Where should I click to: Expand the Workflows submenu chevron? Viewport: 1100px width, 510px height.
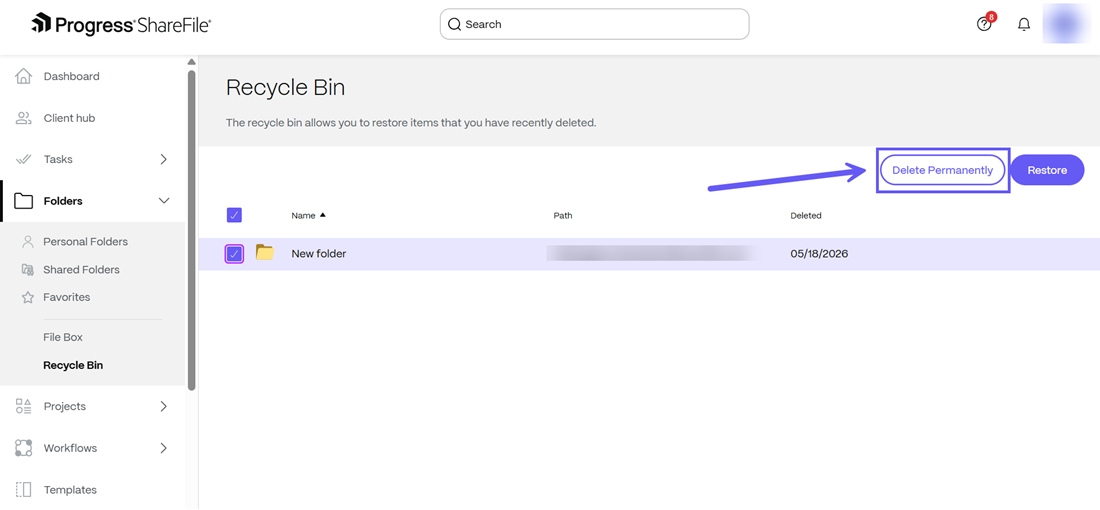pyautogui.click(x=163, y=448)
